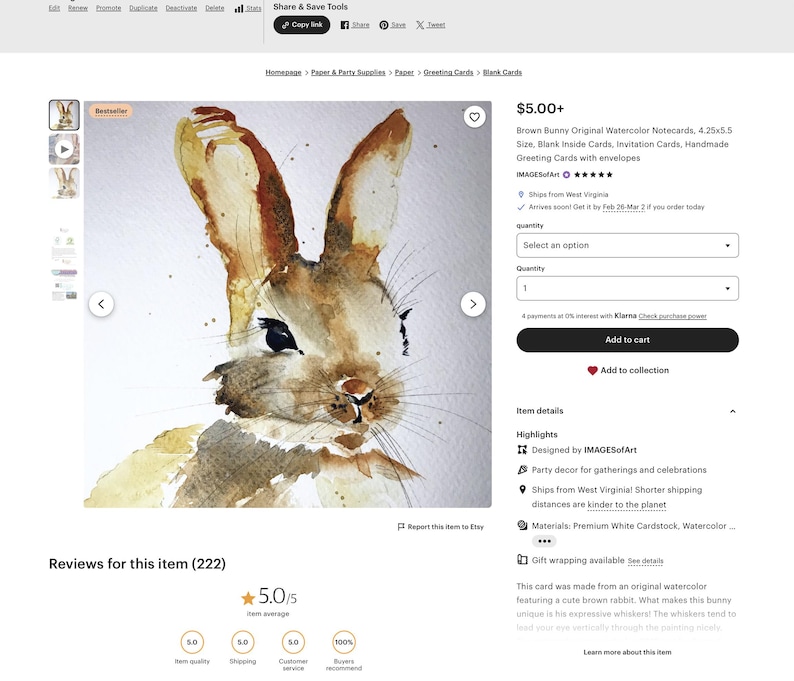Tweet this listing via X icon
794x681 pixels.
pos(430,25)
